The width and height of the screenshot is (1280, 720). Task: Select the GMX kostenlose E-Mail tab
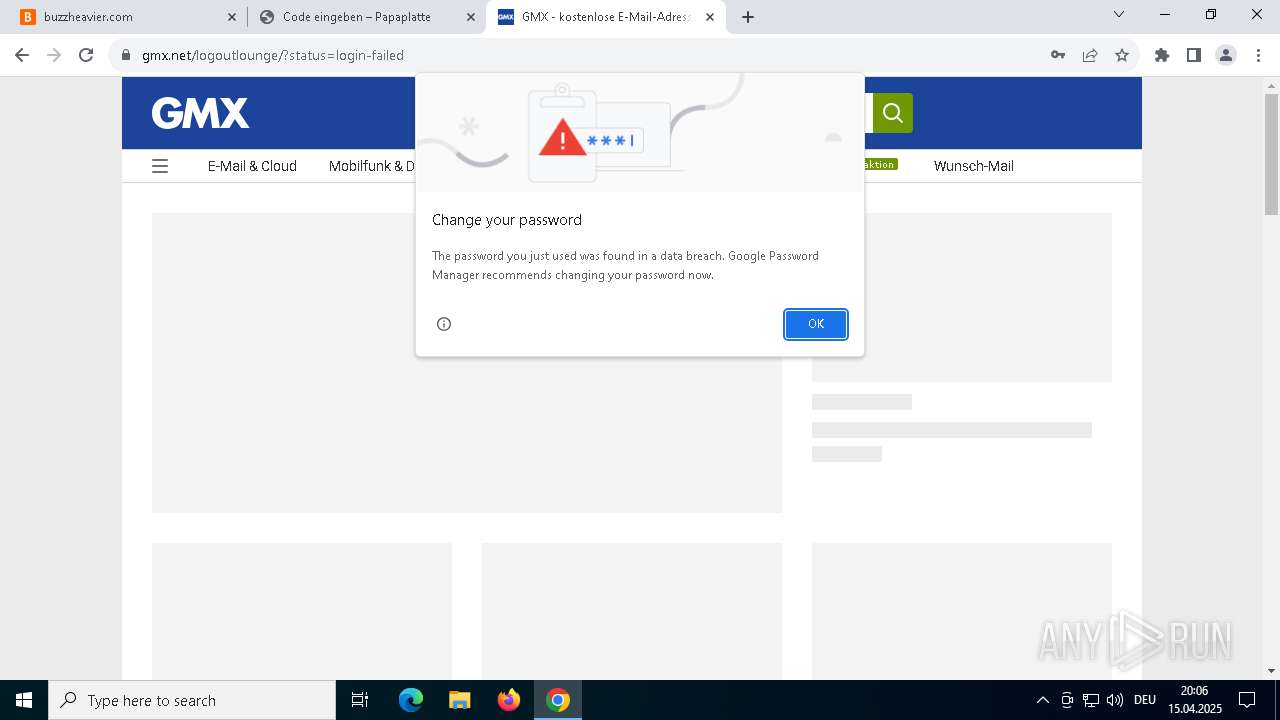[x=607, y=17]
